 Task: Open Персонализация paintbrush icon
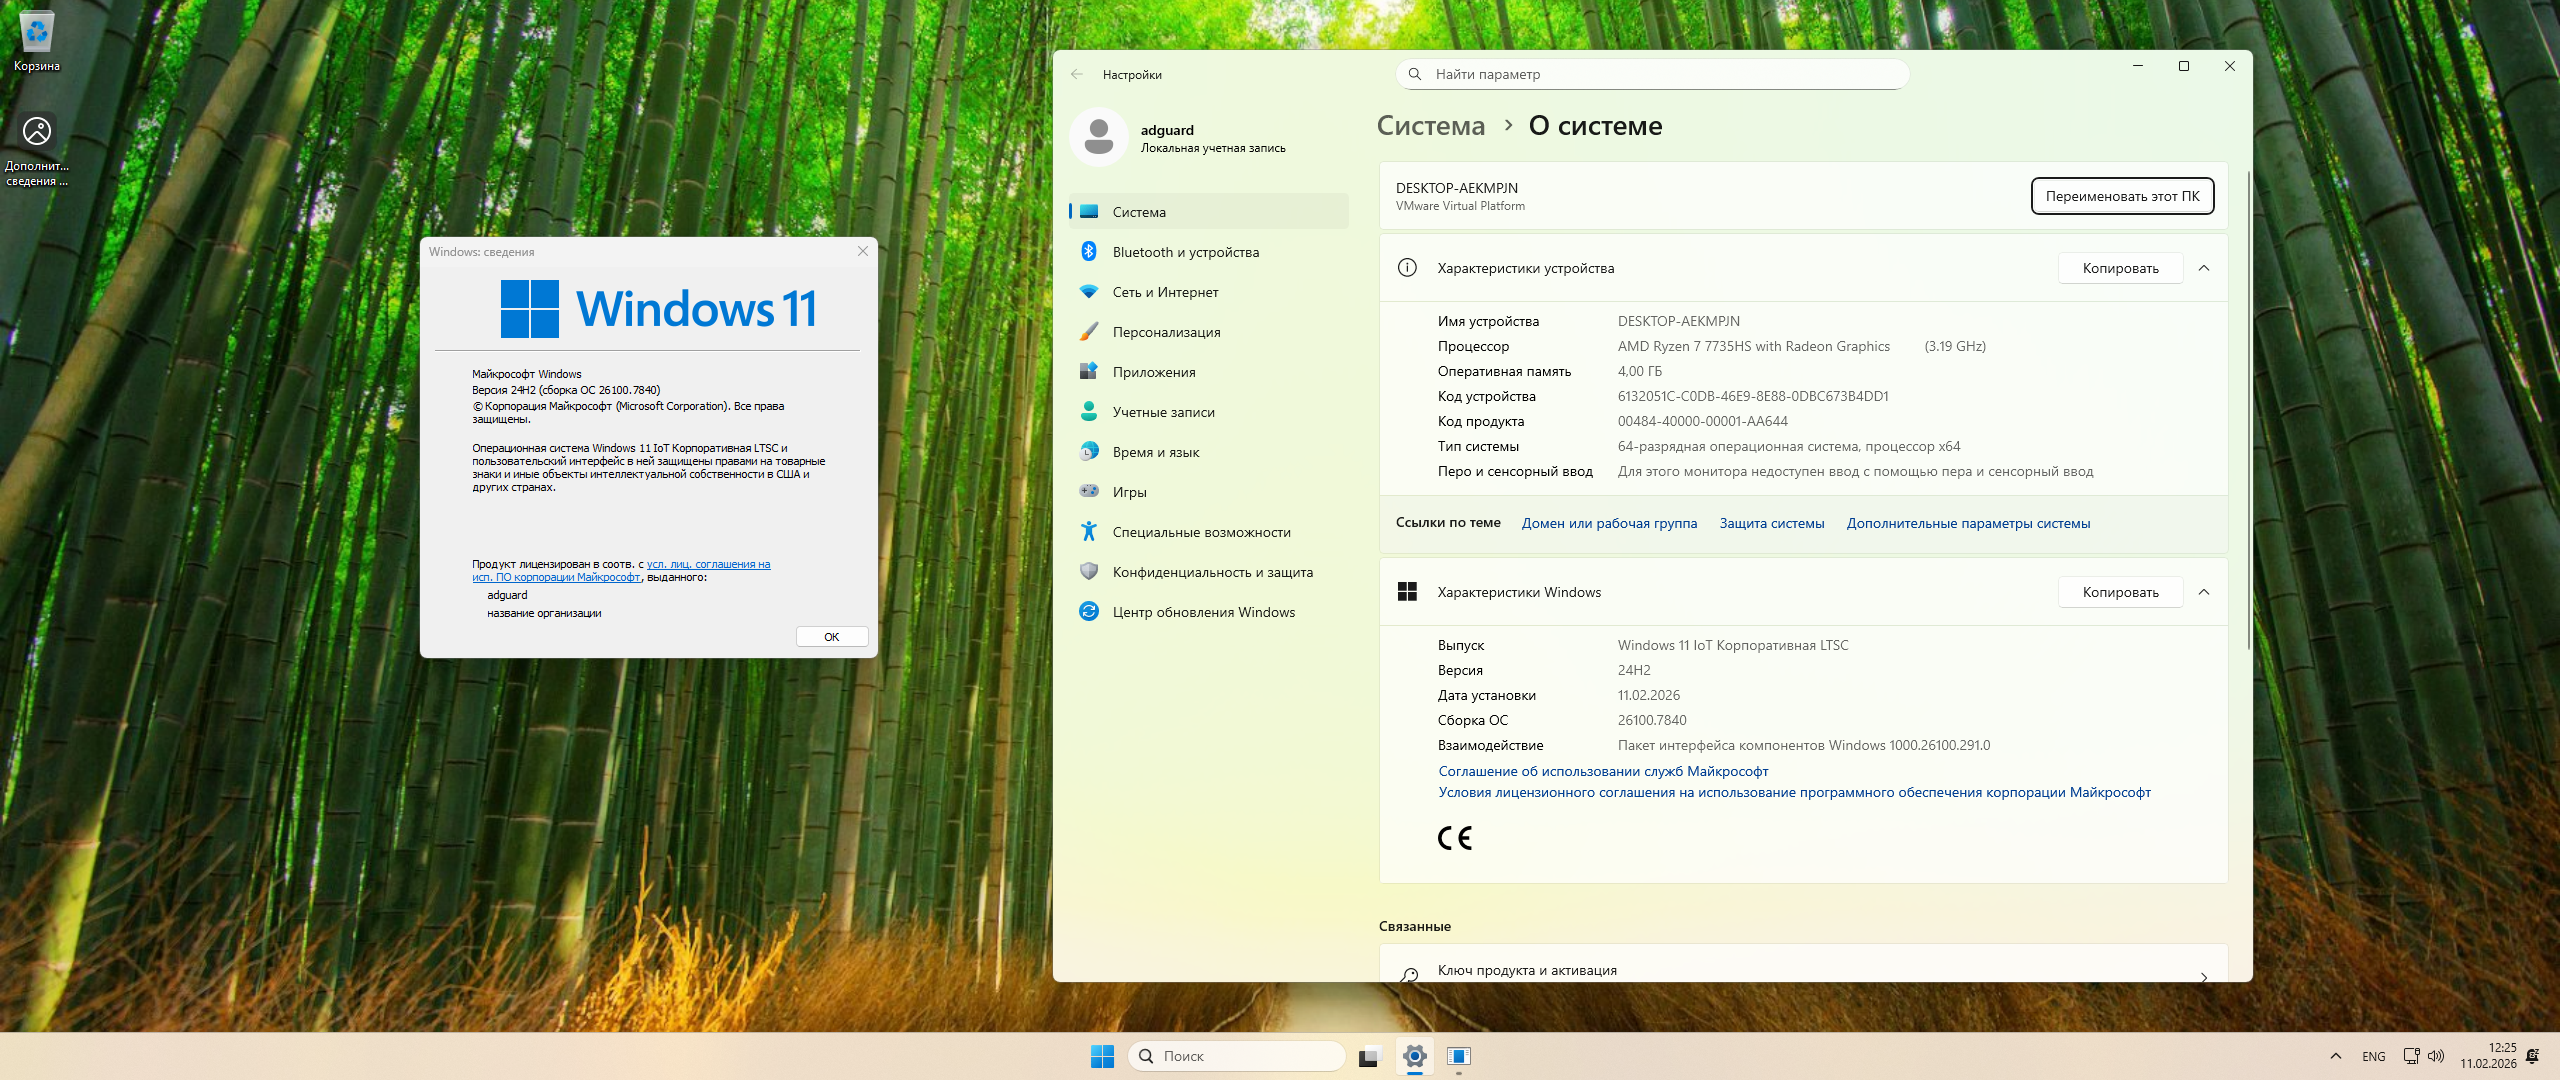coord(1089,332)
